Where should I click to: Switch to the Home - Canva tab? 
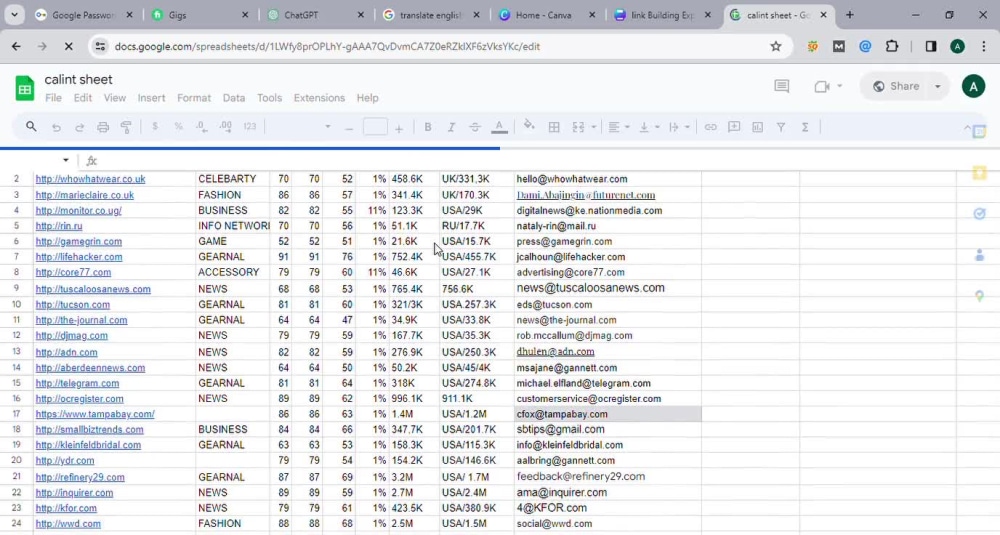[x=546, y=15]
